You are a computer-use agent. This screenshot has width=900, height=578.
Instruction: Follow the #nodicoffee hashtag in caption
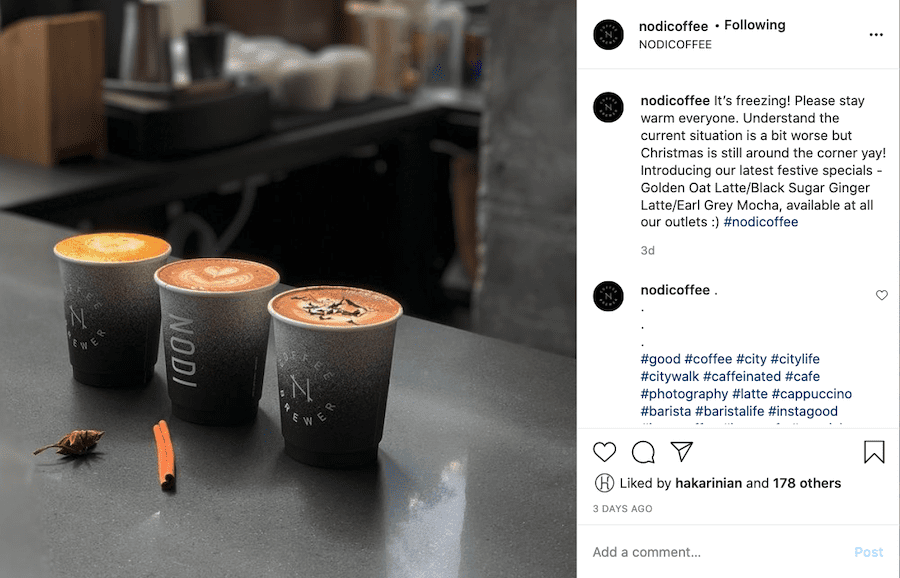click(761, 222)
